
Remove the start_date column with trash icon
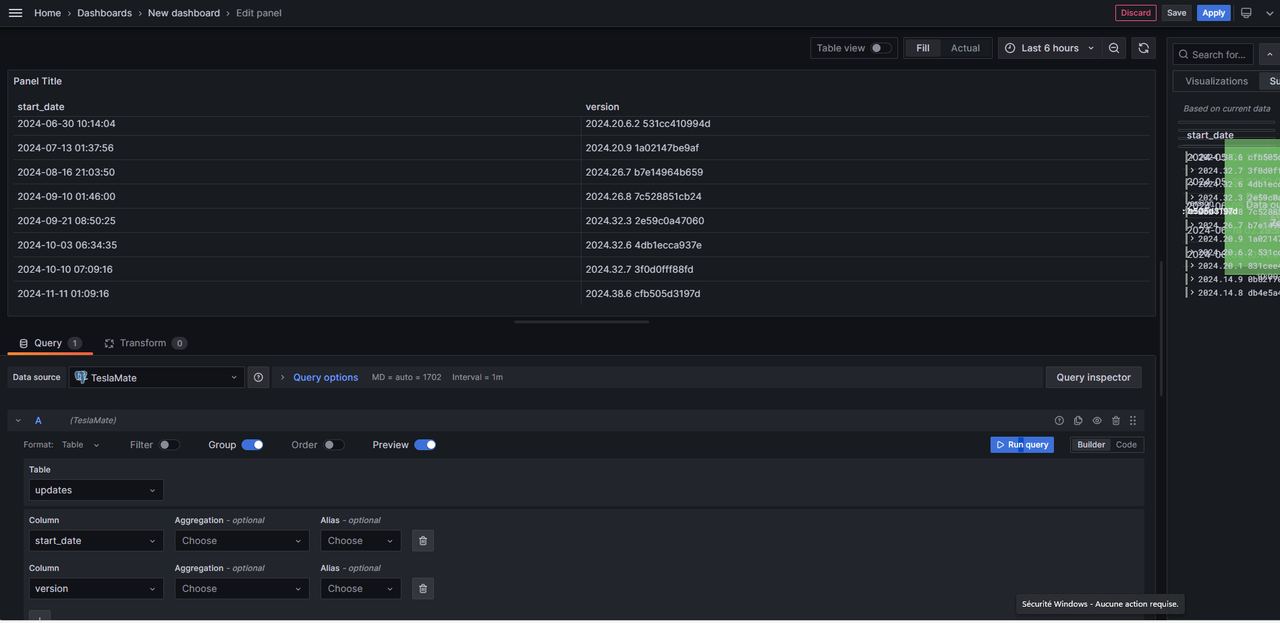(423, 541)
